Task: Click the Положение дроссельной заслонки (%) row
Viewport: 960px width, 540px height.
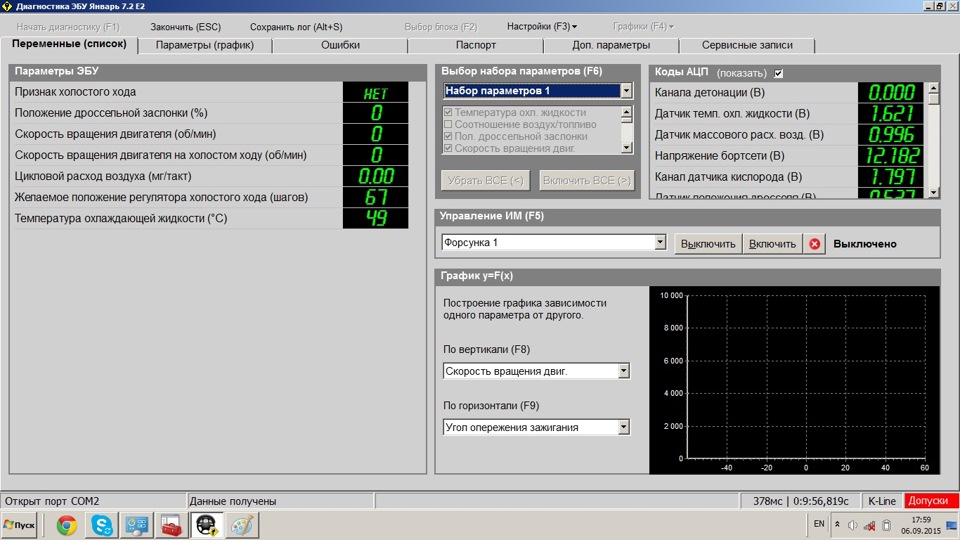Action: pyautogui.click(x=211, y=113)
